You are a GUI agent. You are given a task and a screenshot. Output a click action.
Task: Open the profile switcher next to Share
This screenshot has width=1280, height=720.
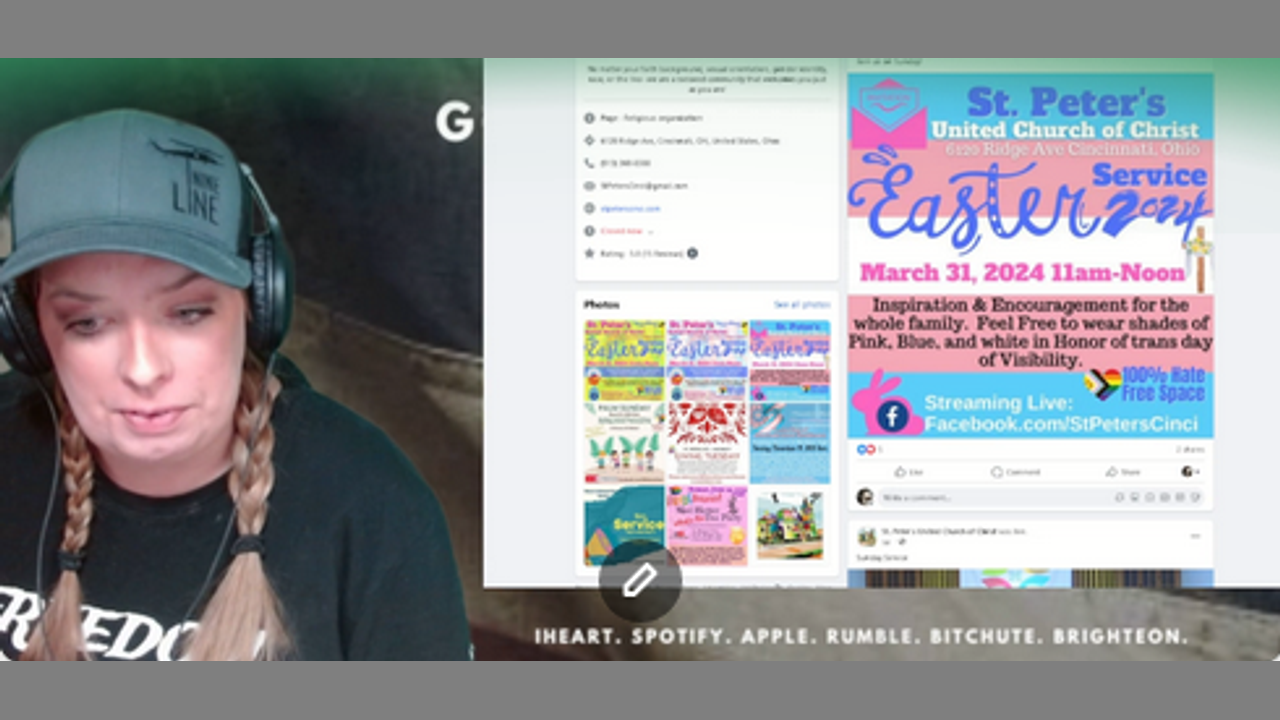(1190, 472)
